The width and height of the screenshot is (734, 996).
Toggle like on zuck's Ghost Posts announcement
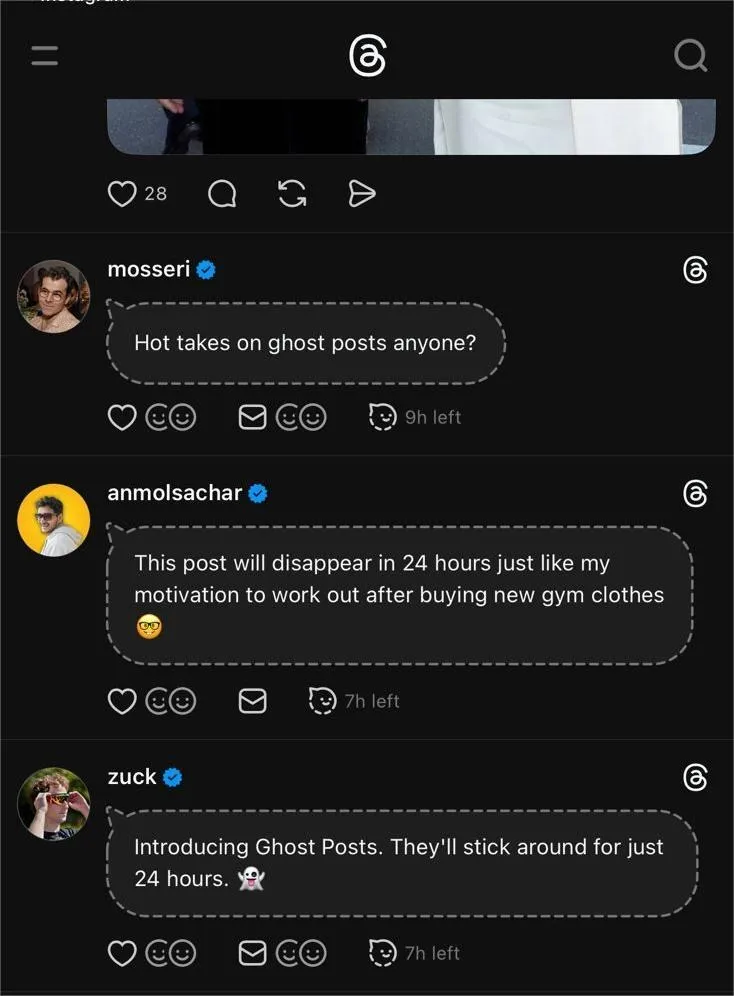pos(121,954)
